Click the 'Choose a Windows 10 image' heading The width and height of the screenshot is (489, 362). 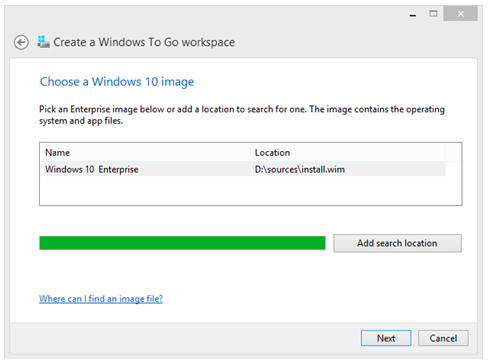coord(117,82)
